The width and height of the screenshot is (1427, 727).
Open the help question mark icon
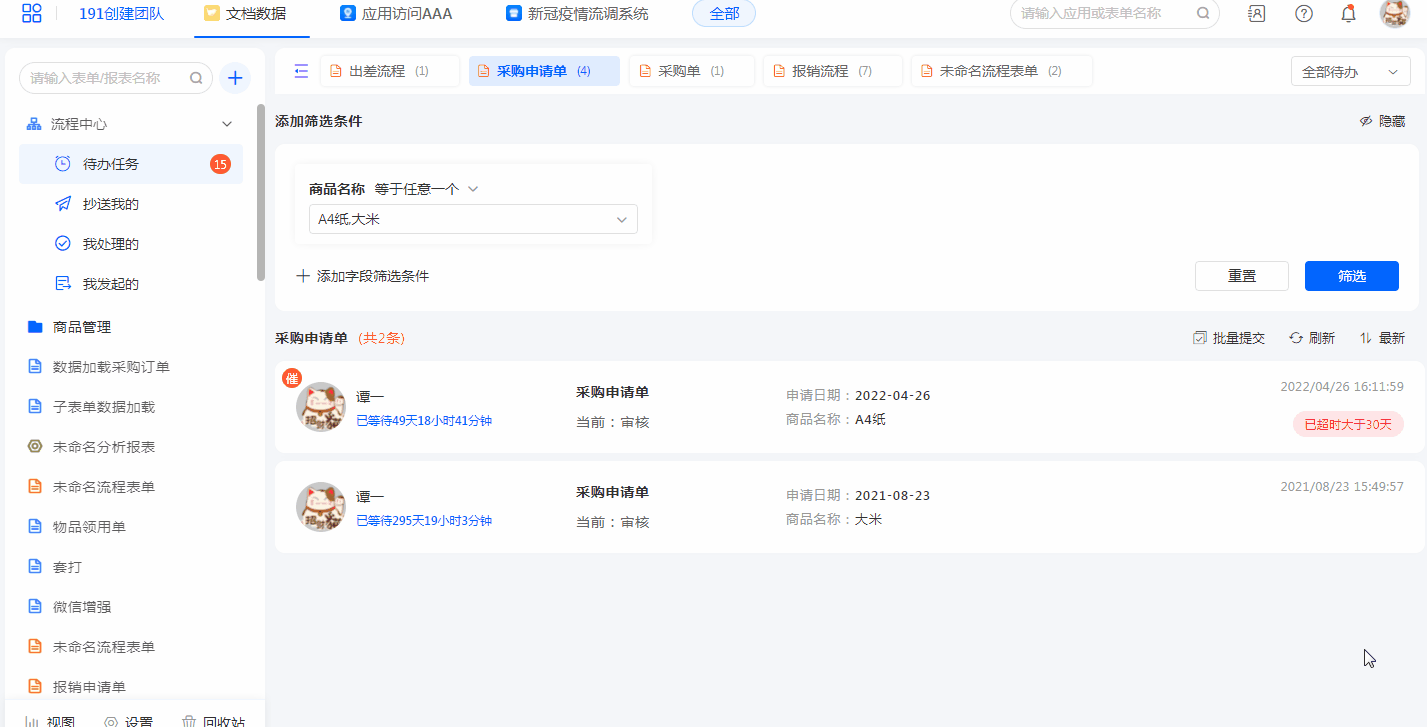click(1303, 14)
